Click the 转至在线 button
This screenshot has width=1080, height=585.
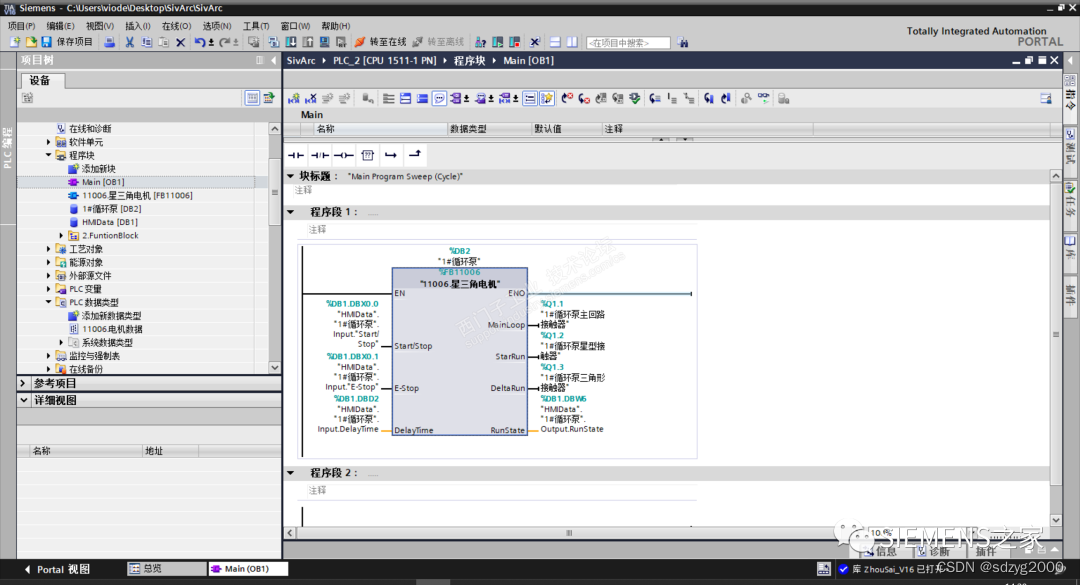click(380, 42)
